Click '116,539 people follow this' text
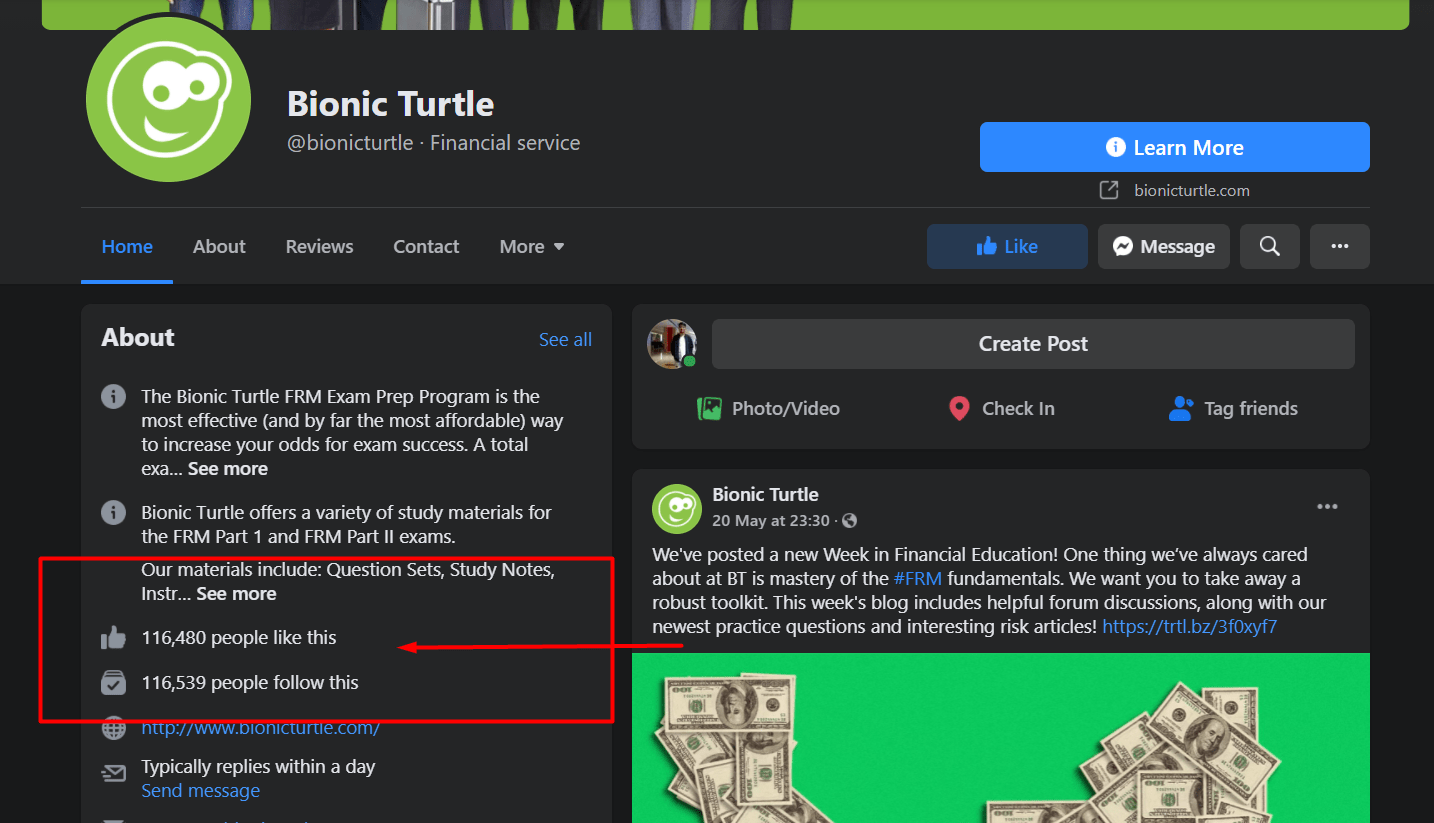1434x823 pixels. click(x=250, y=683)
